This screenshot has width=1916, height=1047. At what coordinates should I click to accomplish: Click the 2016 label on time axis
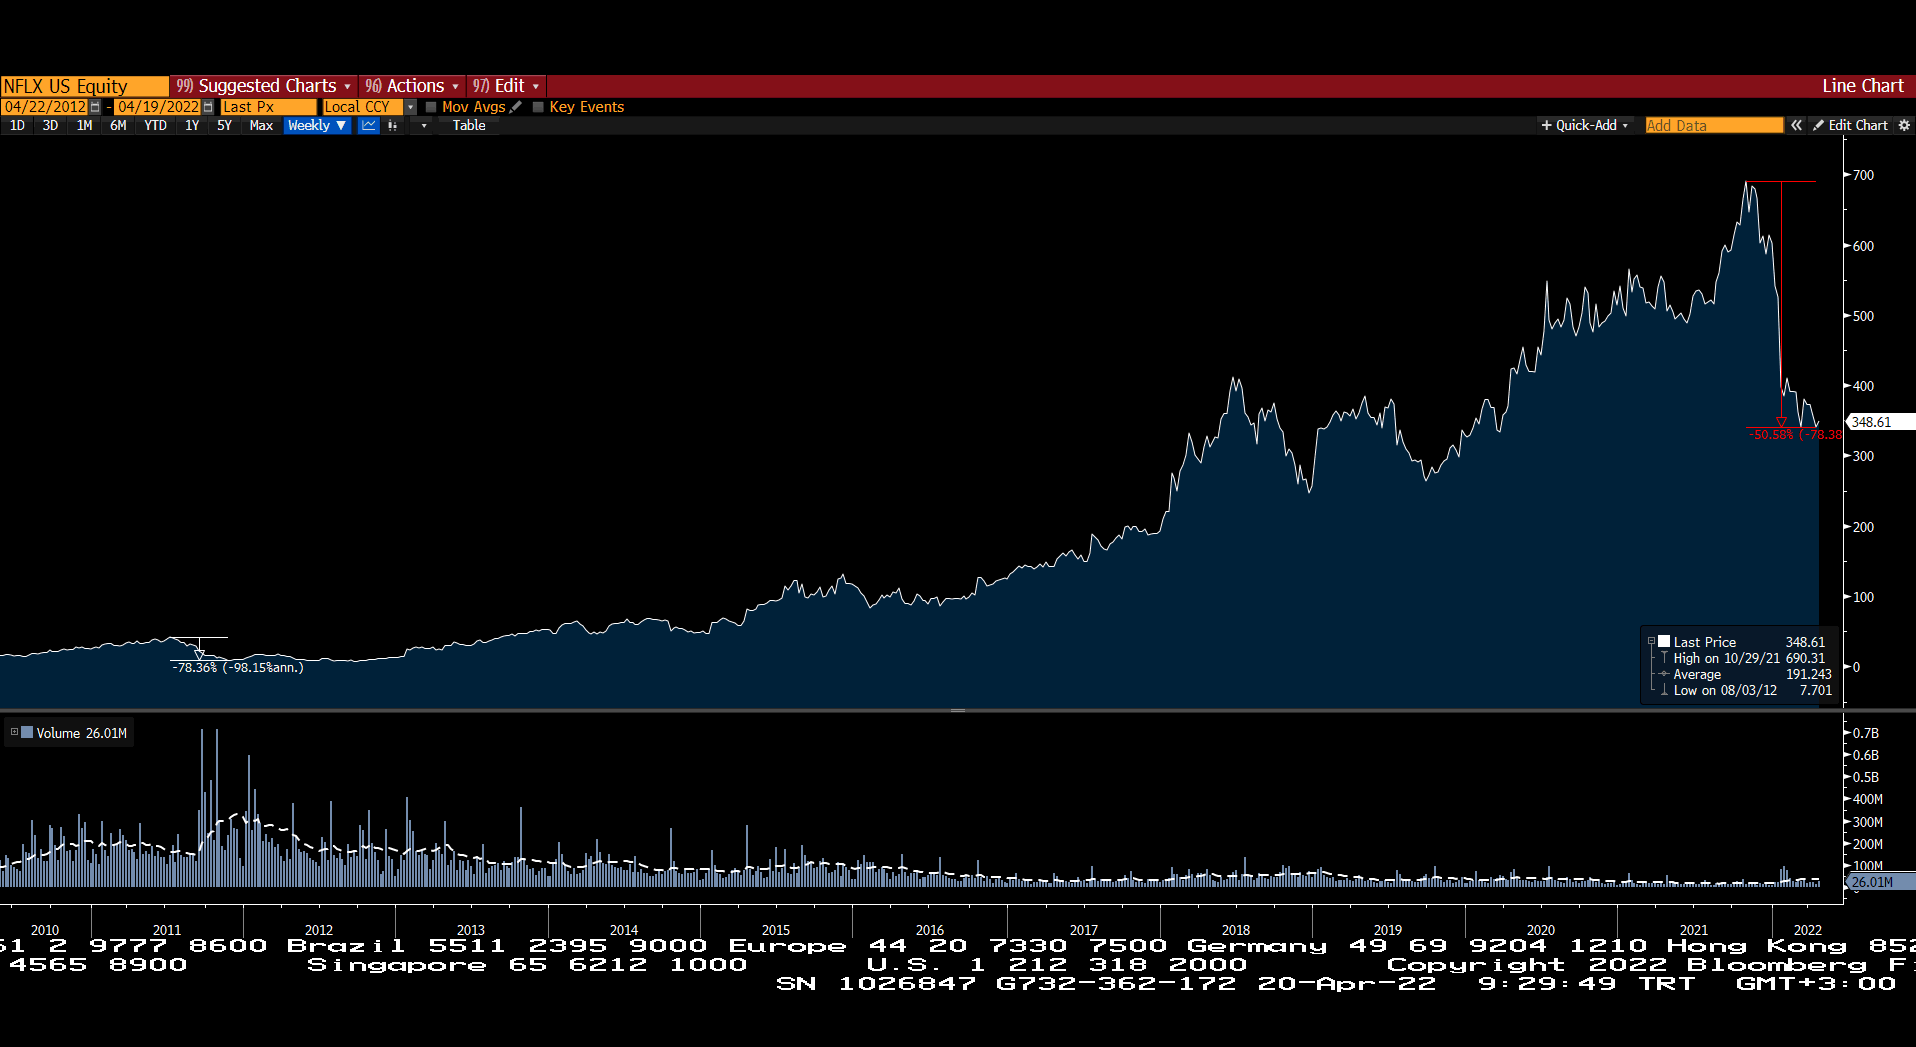930,930
